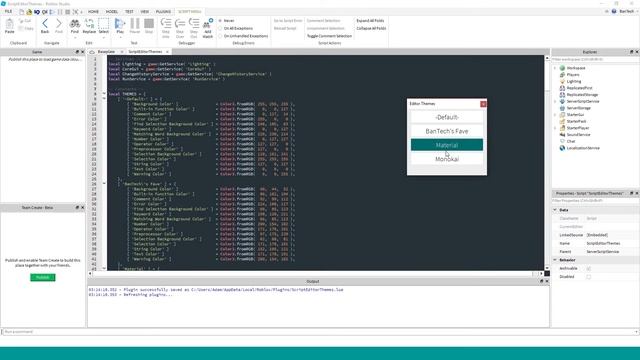
Task: Expand the StarterPlayer tree node
Action: point(555,128)
